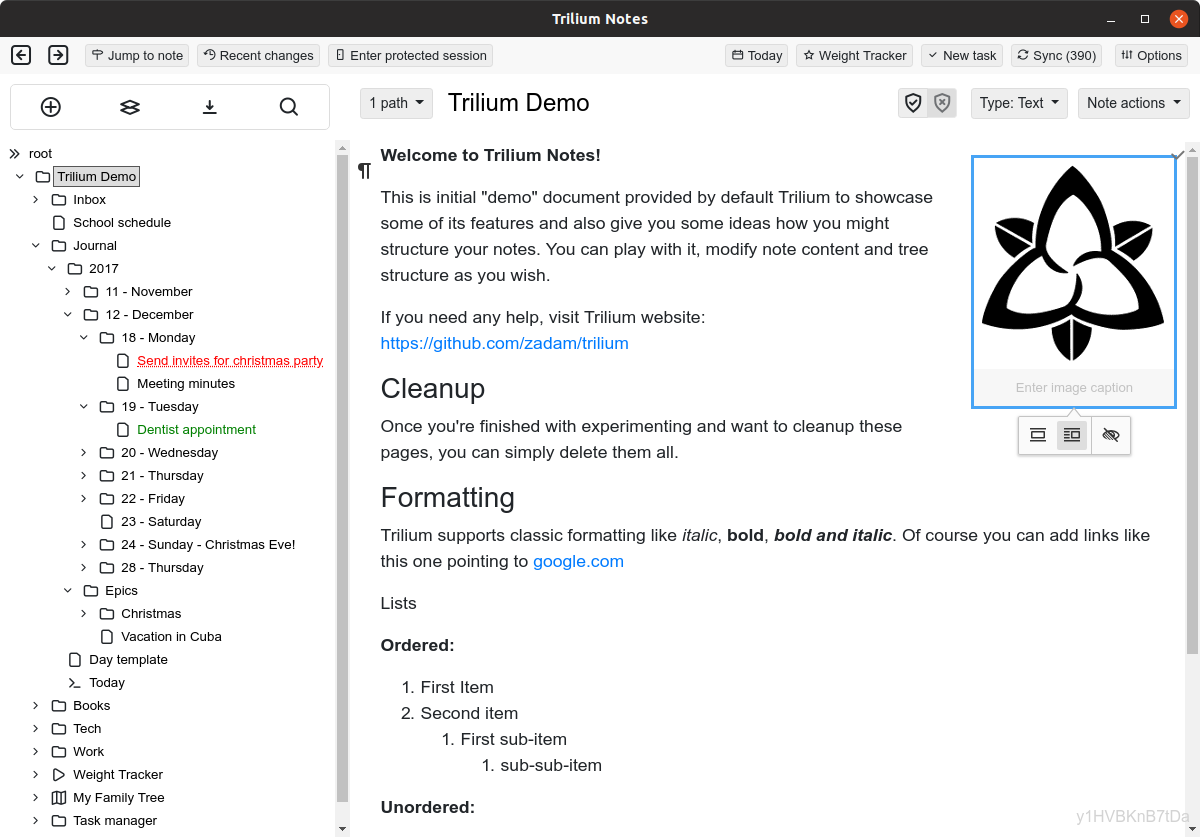Click the file icon of Day template

[75, 660]
